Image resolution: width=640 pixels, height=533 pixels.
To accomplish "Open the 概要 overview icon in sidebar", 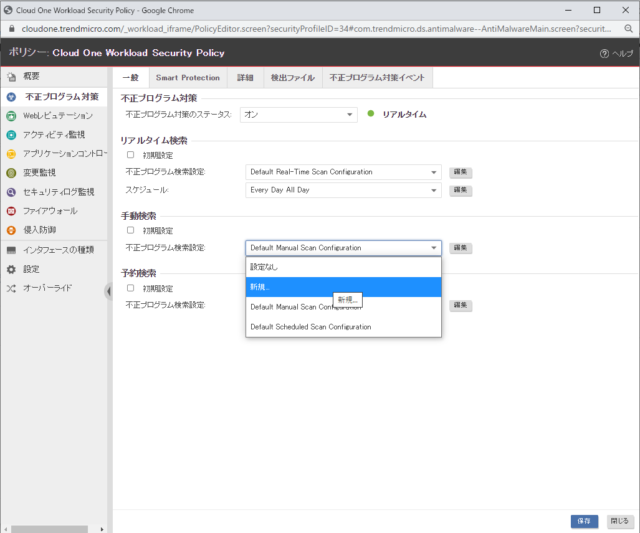I will click(x=11, y=77).
